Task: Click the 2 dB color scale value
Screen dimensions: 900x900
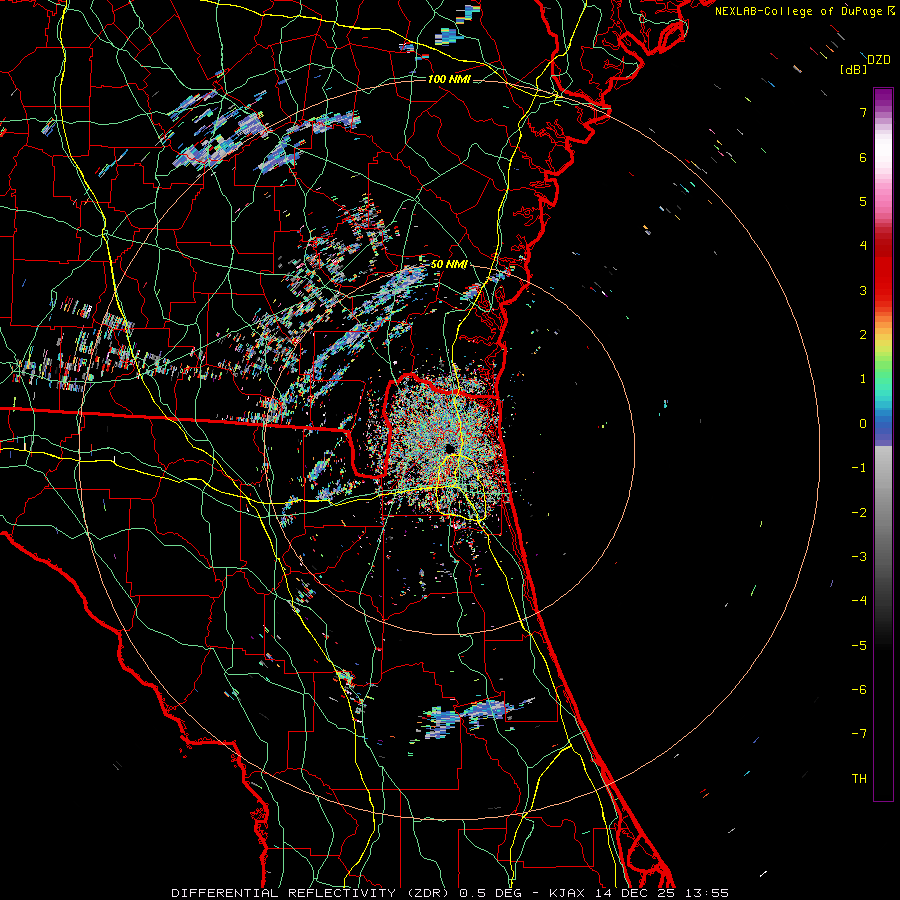Action: coord(863,335)
